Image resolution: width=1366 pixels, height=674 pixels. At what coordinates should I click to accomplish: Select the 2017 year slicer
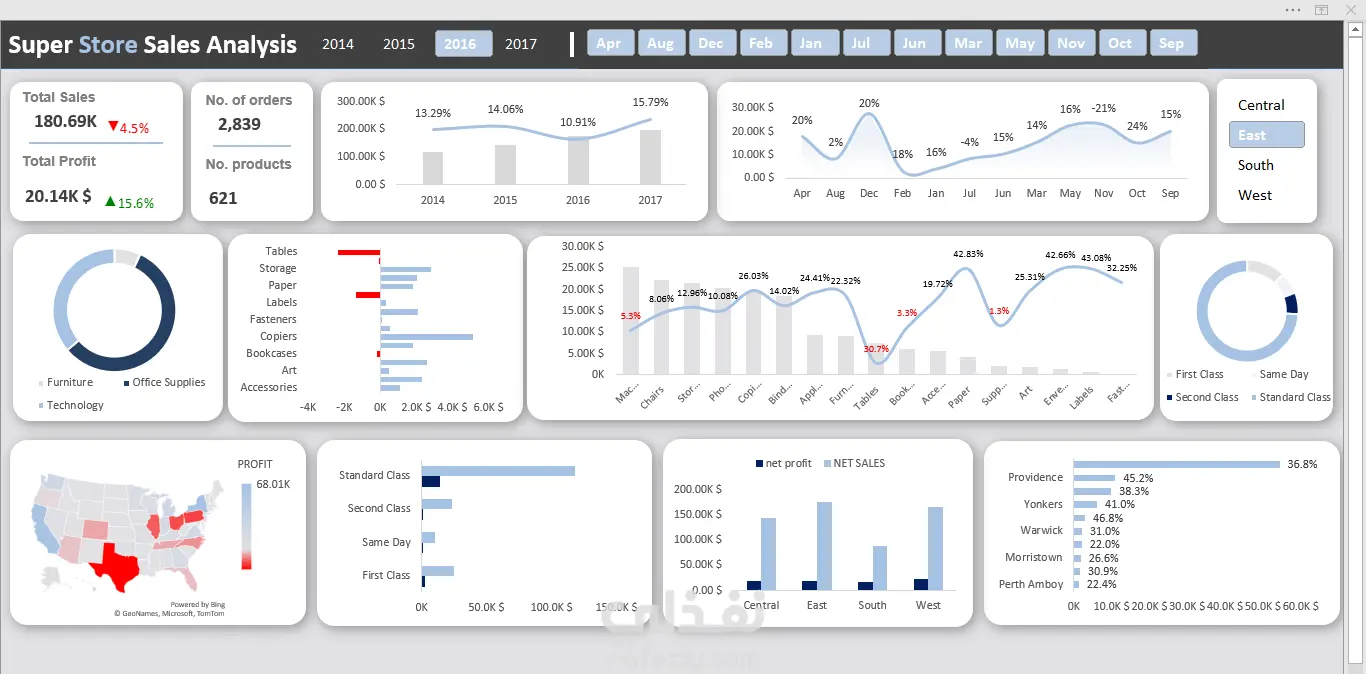click(521, 44)
